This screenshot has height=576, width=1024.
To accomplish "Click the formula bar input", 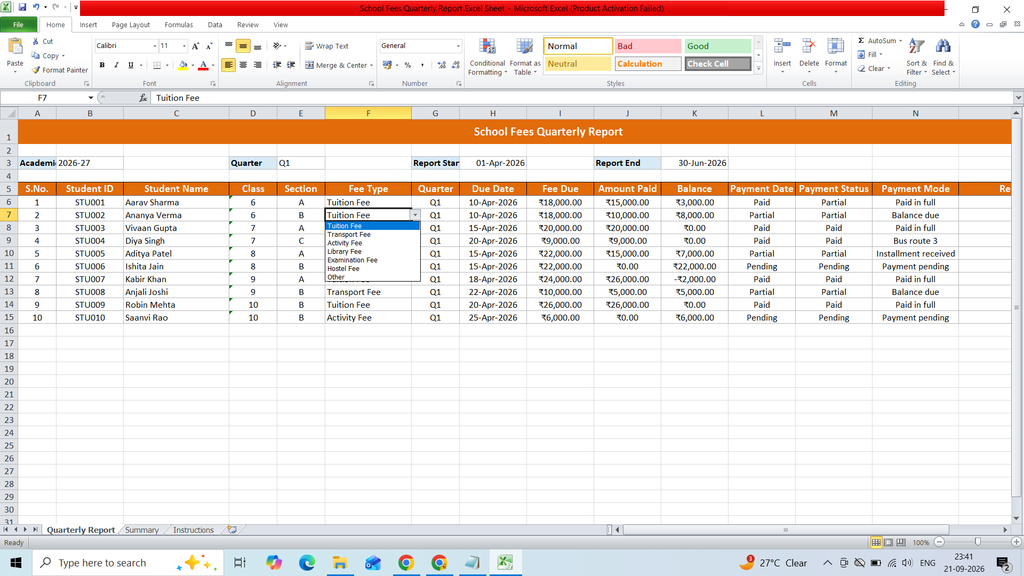I will click(x=581, y=98).
